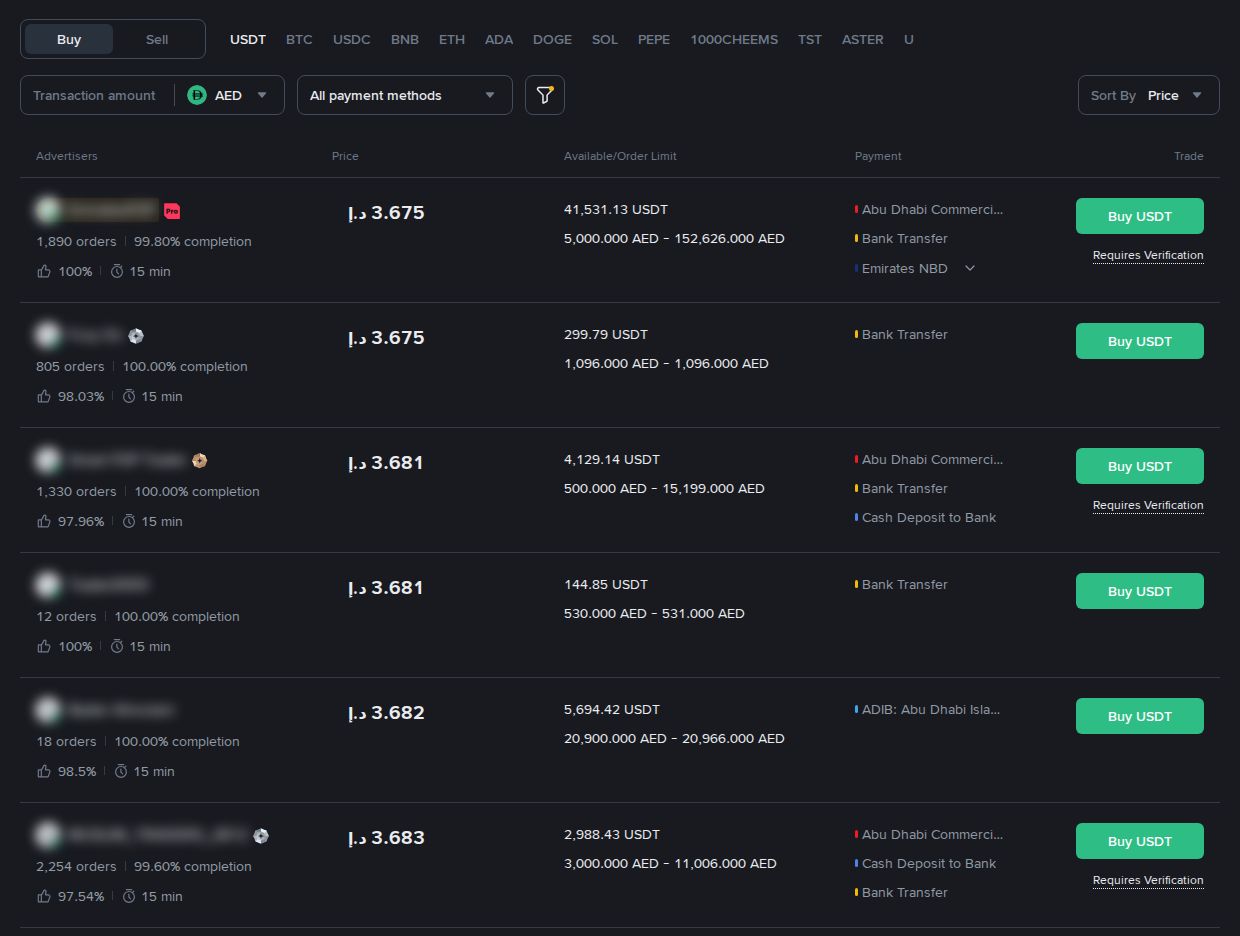Click the ADIB: Abu Dhabi Isla... payment label
The width and height of the screenshot is (1240, 936).
click(x=931, y=709)
